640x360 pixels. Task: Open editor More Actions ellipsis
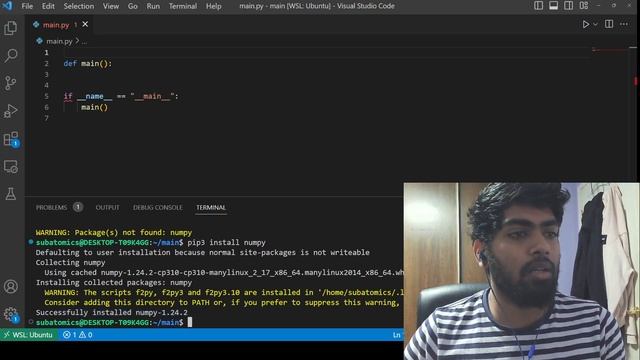(624, 24)
